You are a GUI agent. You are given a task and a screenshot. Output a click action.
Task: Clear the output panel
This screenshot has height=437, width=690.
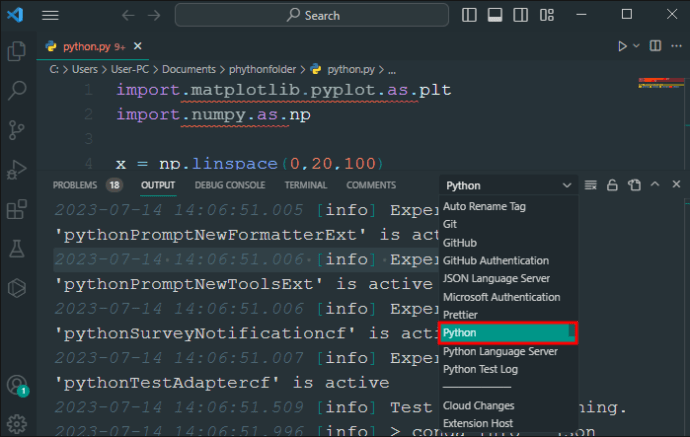coord(591,185)
